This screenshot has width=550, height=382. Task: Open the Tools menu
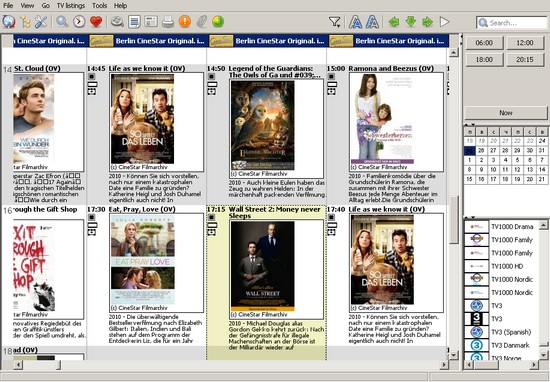pos(100,5)
